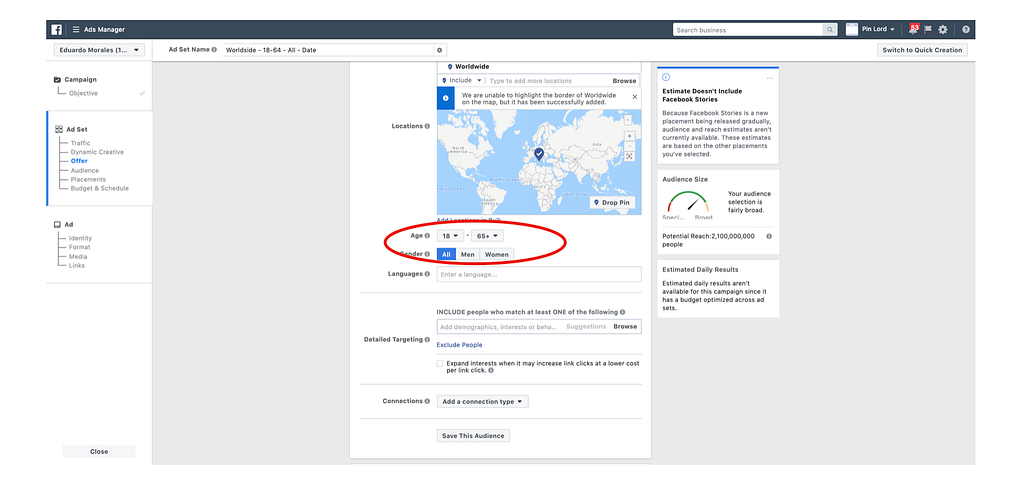Open the Ads Manager hamburger menu
Image resolution: width=1024 pixels, height=480 pixels.
76,29
